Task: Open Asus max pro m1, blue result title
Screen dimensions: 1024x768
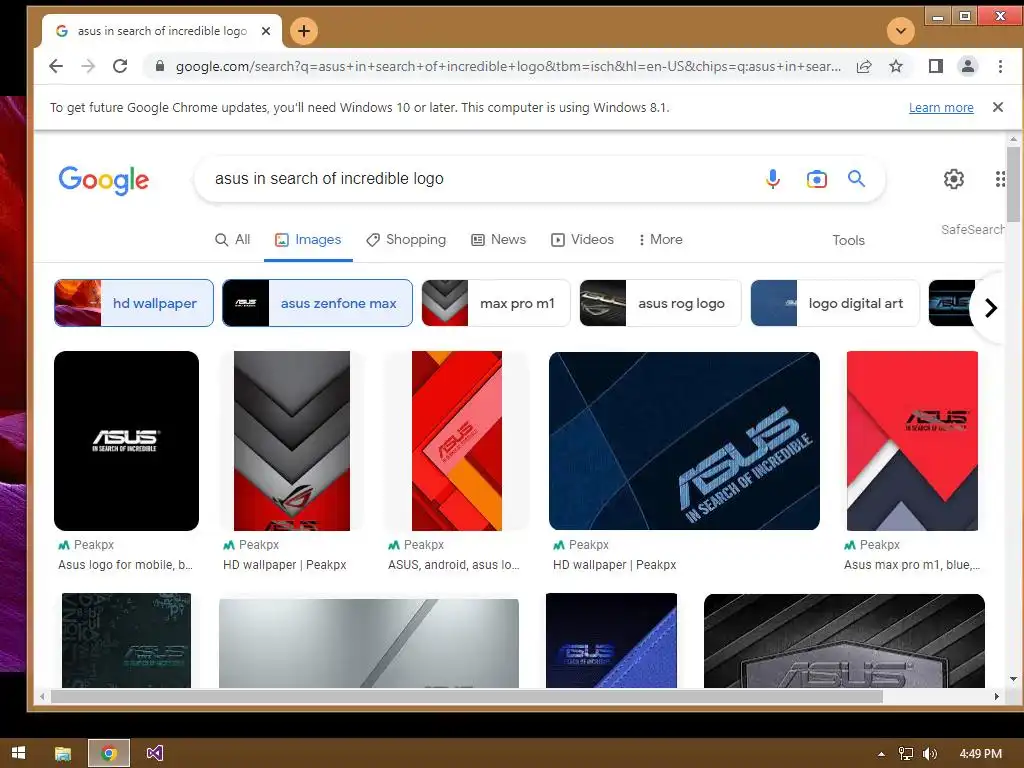Action: tap(912, 565)
